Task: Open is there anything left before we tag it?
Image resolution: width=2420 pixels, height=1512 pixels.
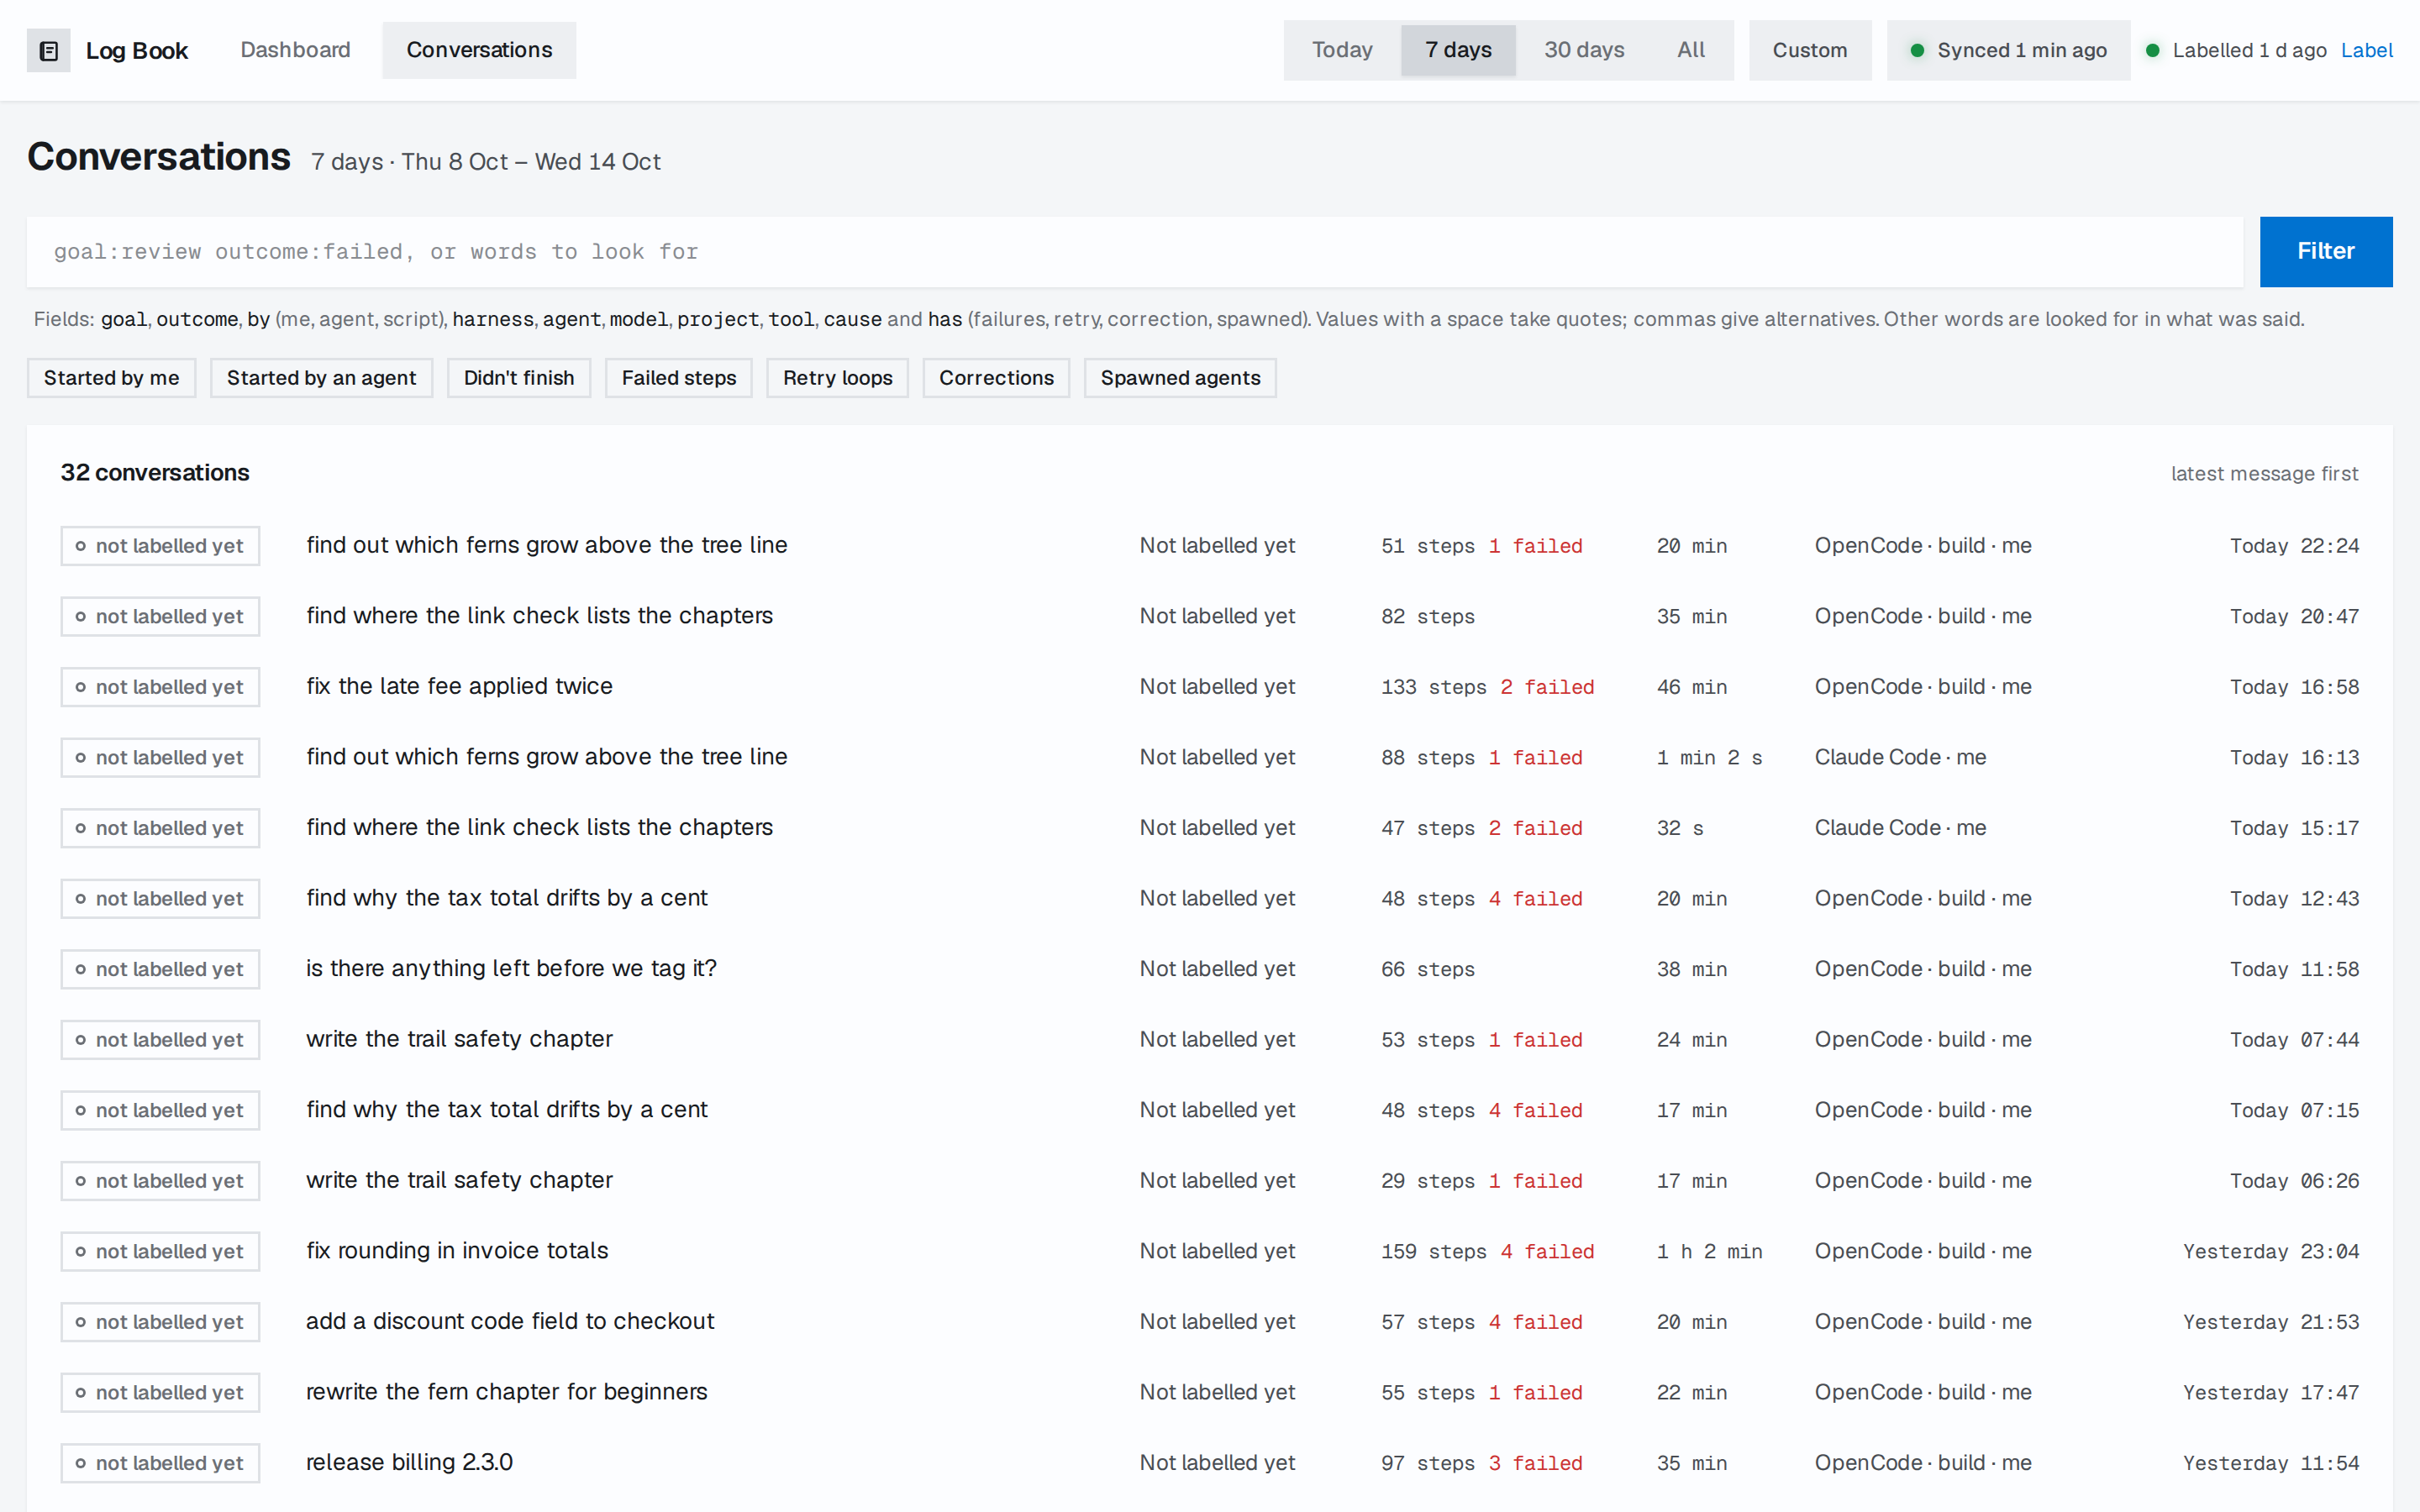Action: click(1210, 969)
